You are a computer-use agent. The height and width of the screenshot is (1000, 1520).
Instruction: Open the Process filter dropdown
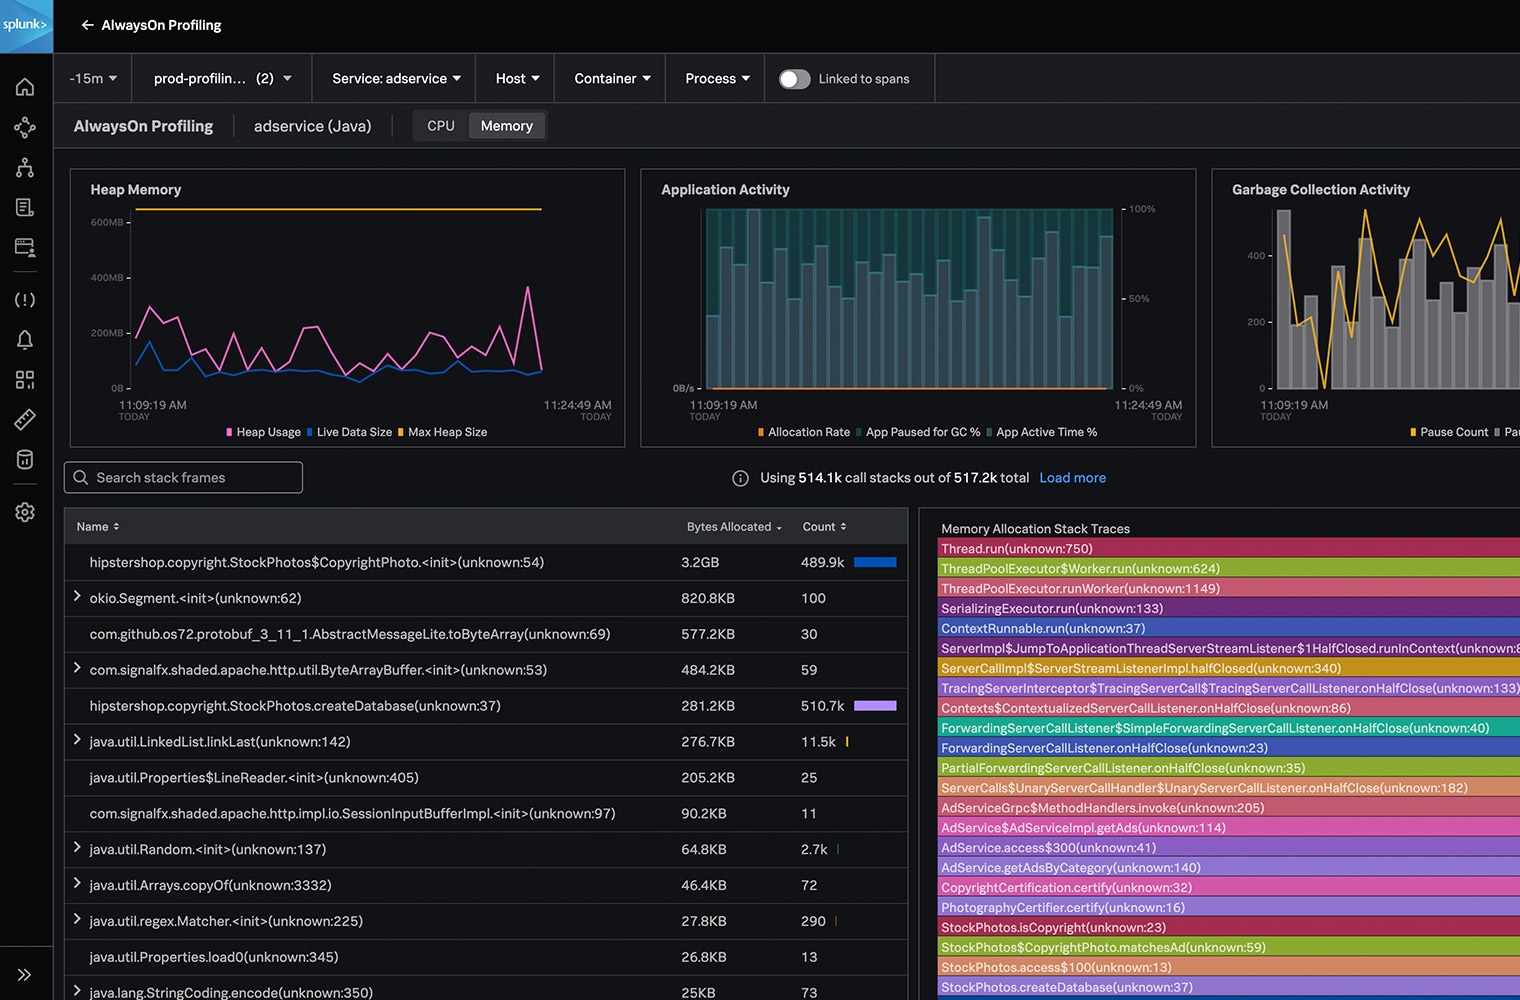[717, 78]
